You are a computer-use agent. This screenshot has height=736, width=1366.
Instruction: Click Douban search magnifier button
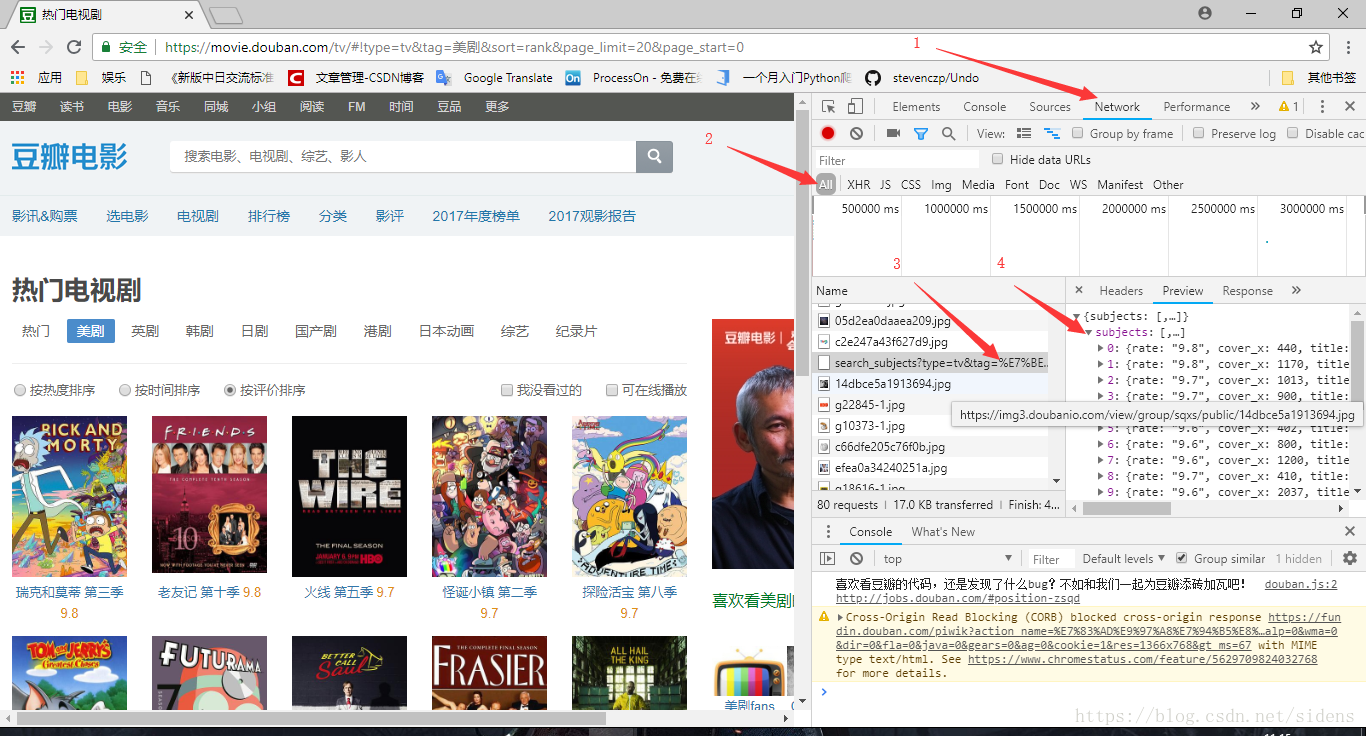(654, 156)
